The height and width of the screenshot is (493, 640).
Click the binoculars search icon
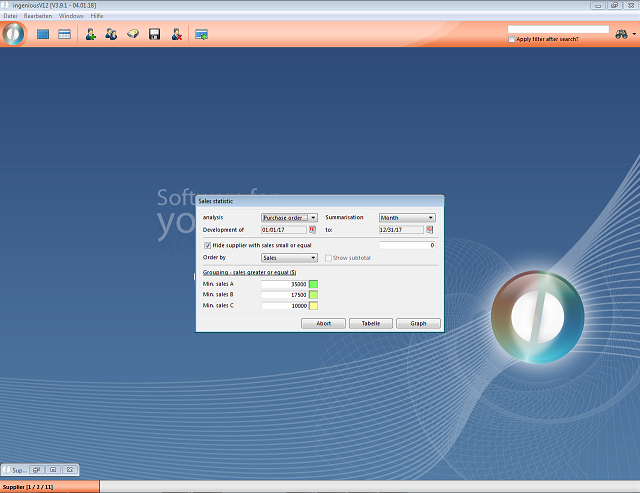(x=621, y=35)
